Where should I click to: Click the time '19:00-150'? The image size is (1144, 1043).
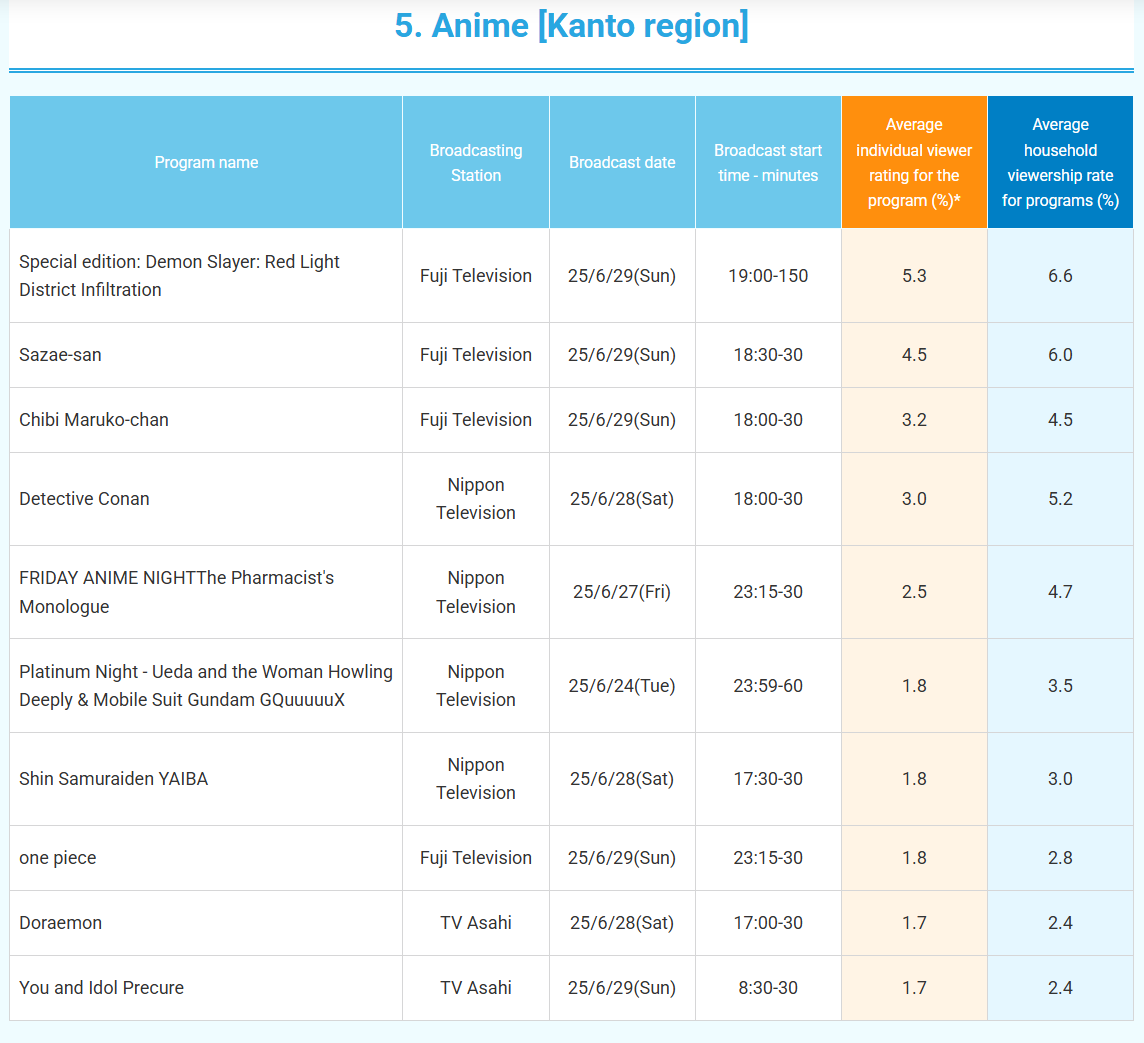point(768,276)
